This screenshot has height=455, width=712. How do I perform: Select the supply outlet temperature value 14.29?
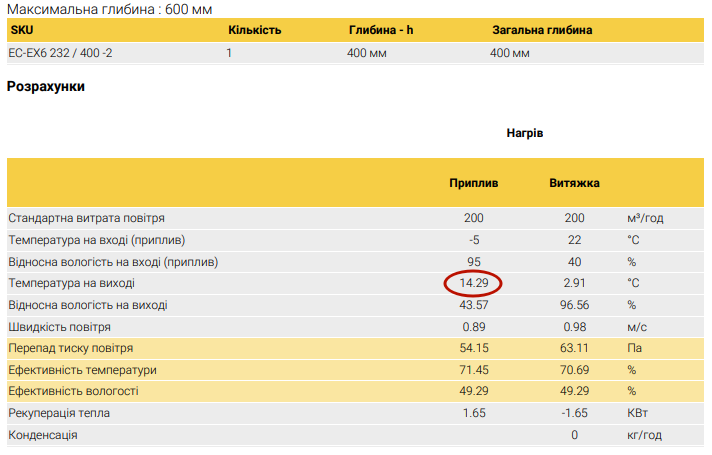pos(474,283)
